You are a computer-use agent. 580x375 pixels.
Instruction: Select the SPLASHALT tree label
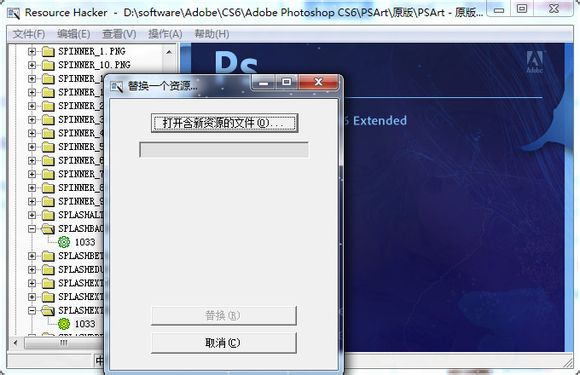point(81,215)
